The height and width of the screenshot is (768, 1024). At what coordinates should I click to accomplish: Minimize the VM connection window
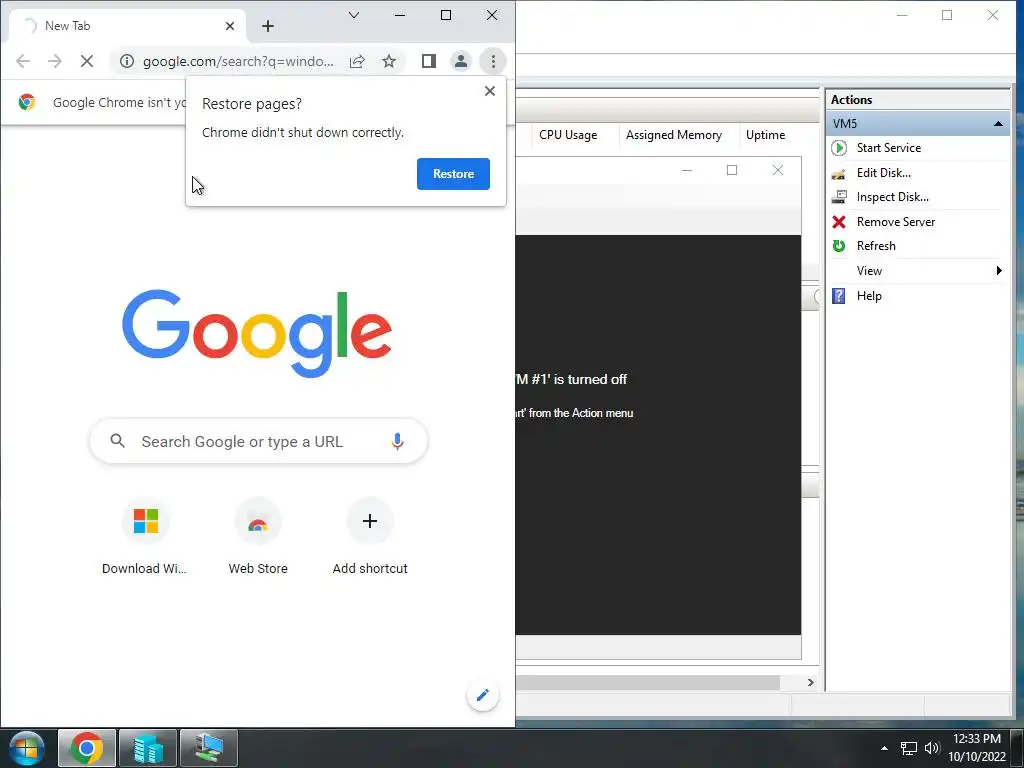(x=686, y=170)
